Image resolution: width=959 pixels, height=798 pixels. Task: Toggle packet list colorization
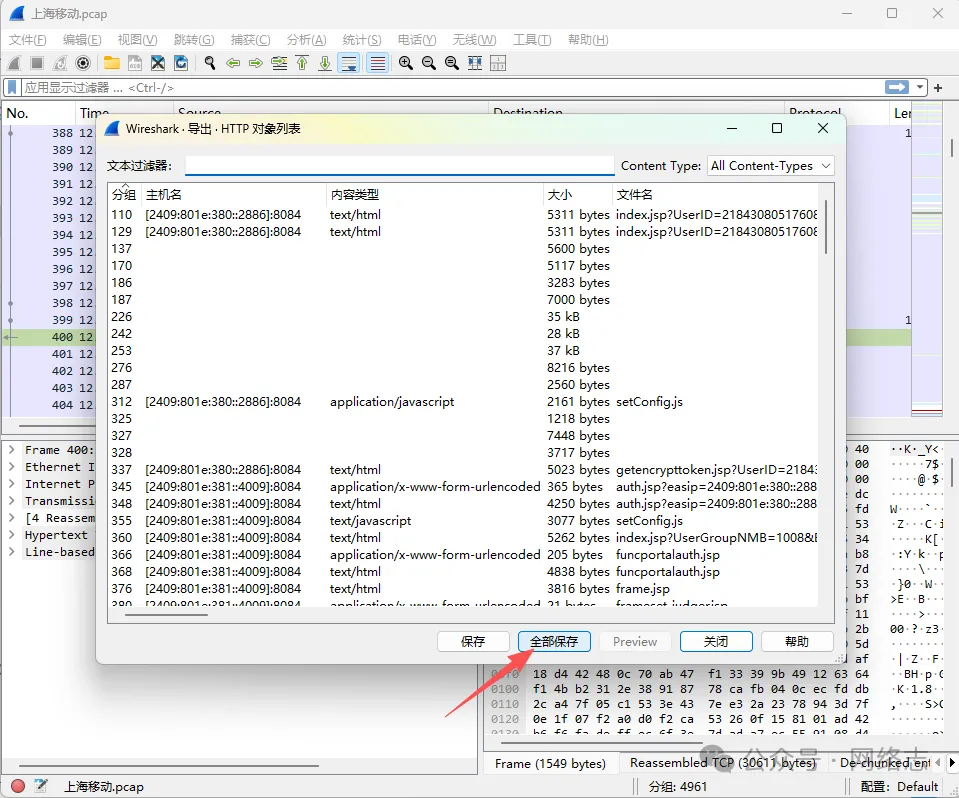point(377,63)
